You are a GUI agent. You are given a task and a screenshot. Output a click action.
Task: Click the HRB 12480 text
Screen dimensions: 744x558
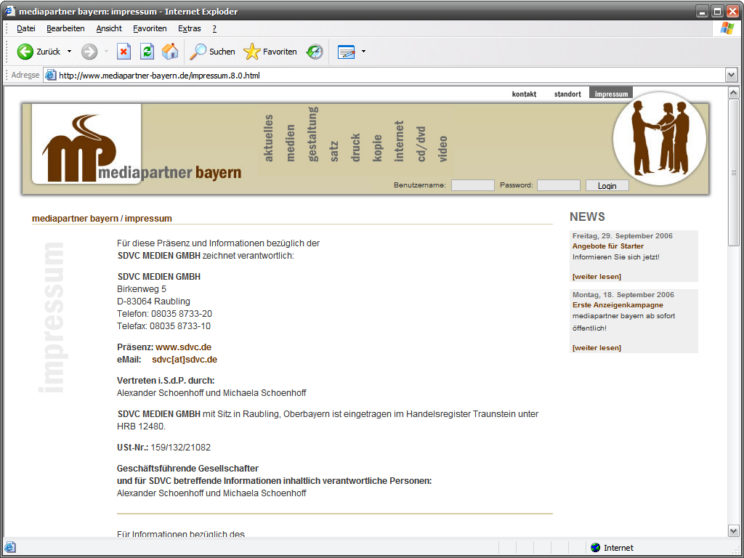[141, 427]
